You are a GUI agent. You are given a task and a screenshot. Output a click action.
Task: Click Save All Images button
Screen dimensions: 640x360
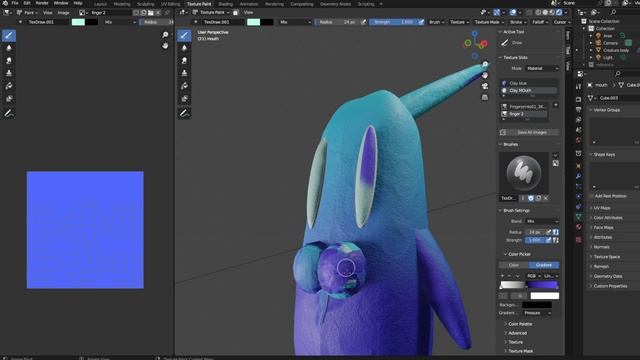(529, 132)
